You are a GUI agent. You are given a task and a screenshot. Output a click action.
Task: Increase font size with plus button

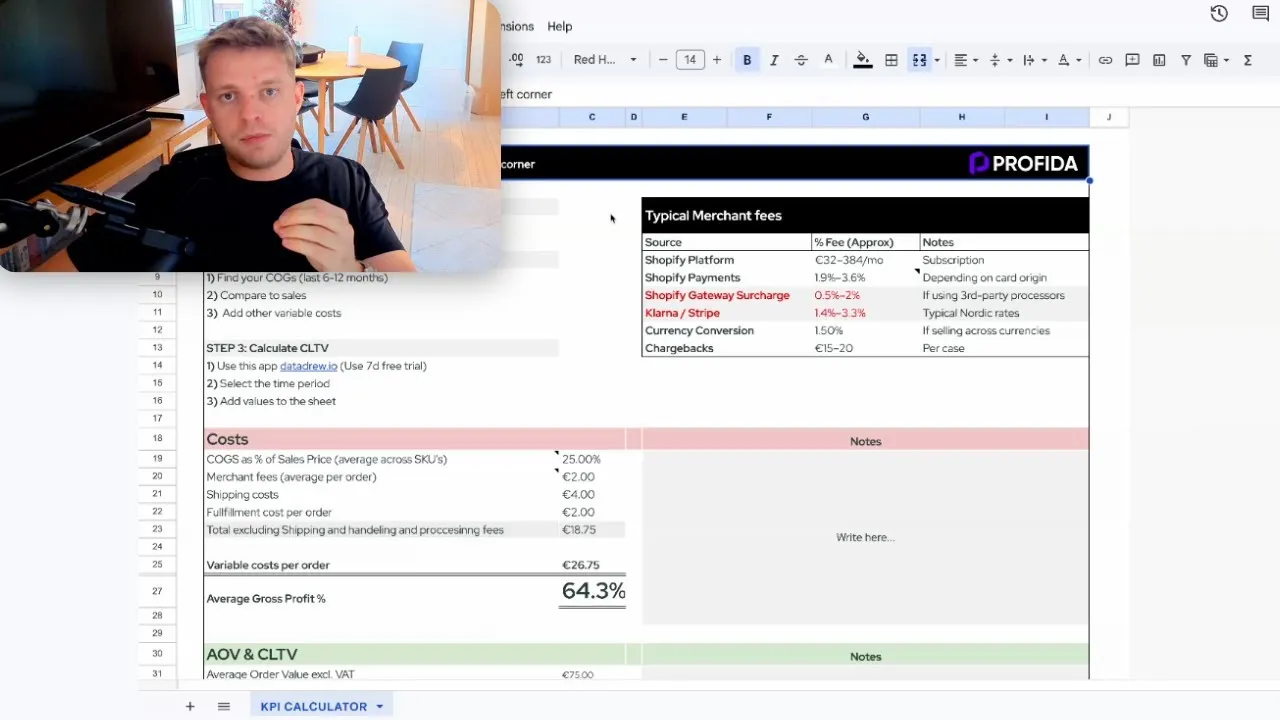(x=717, y=60)
